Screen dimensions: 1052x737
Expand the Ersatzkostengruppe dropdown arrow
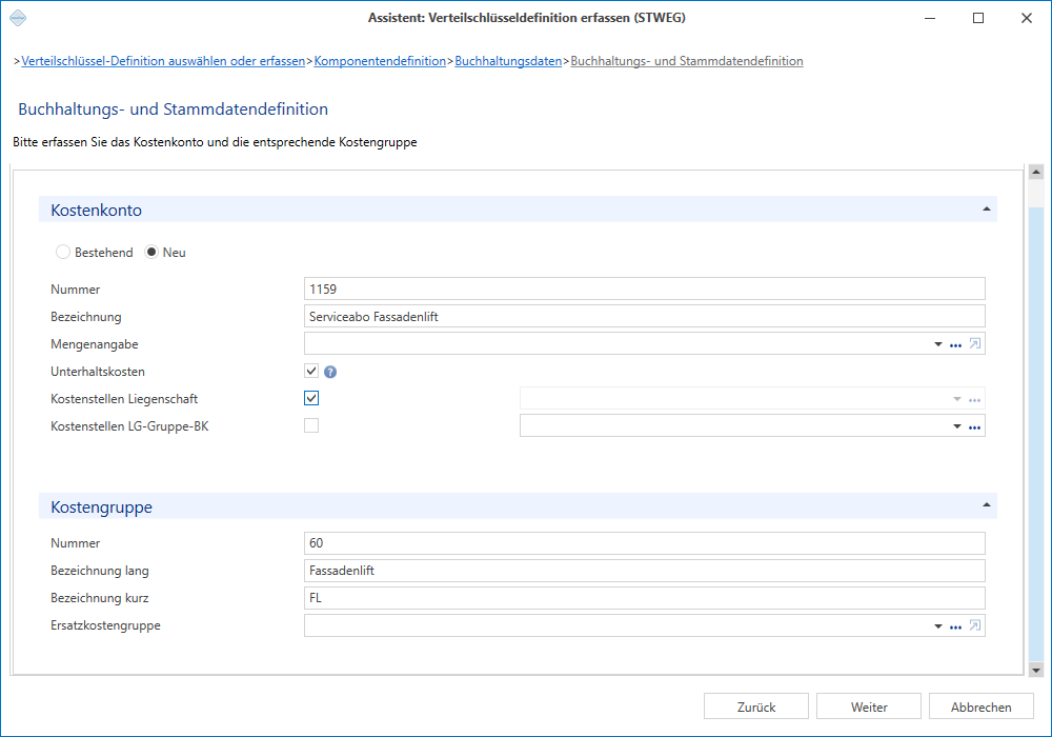(938, 626)
